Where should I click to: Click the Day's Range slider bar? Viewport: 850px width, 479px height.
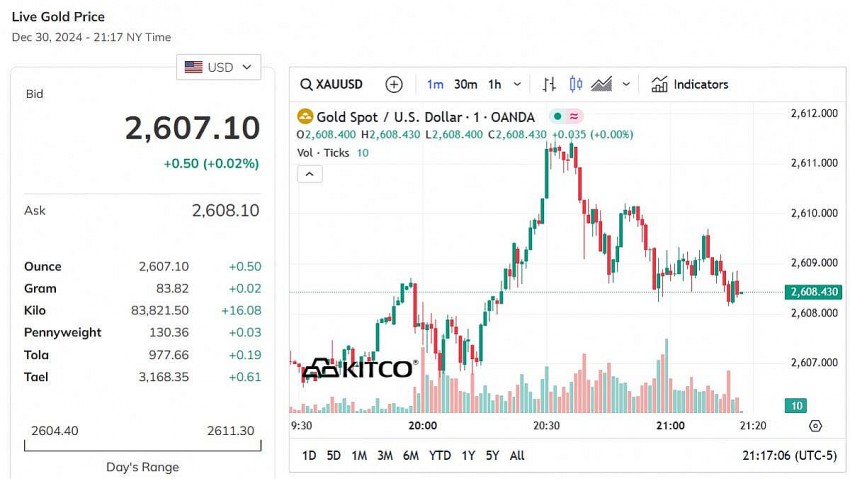point(143,446)
